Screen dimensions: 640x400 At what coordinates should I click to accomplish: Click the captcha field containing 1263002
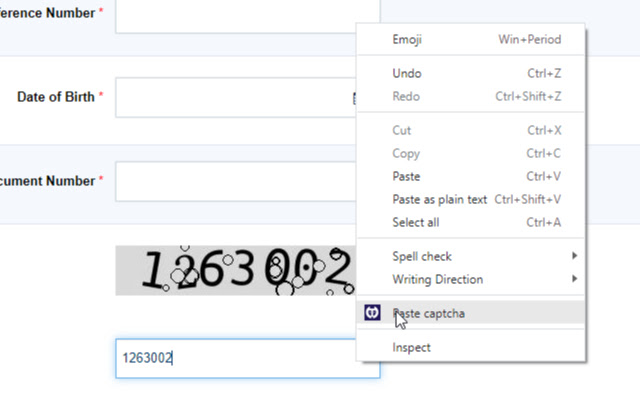(x=247, y=358)
